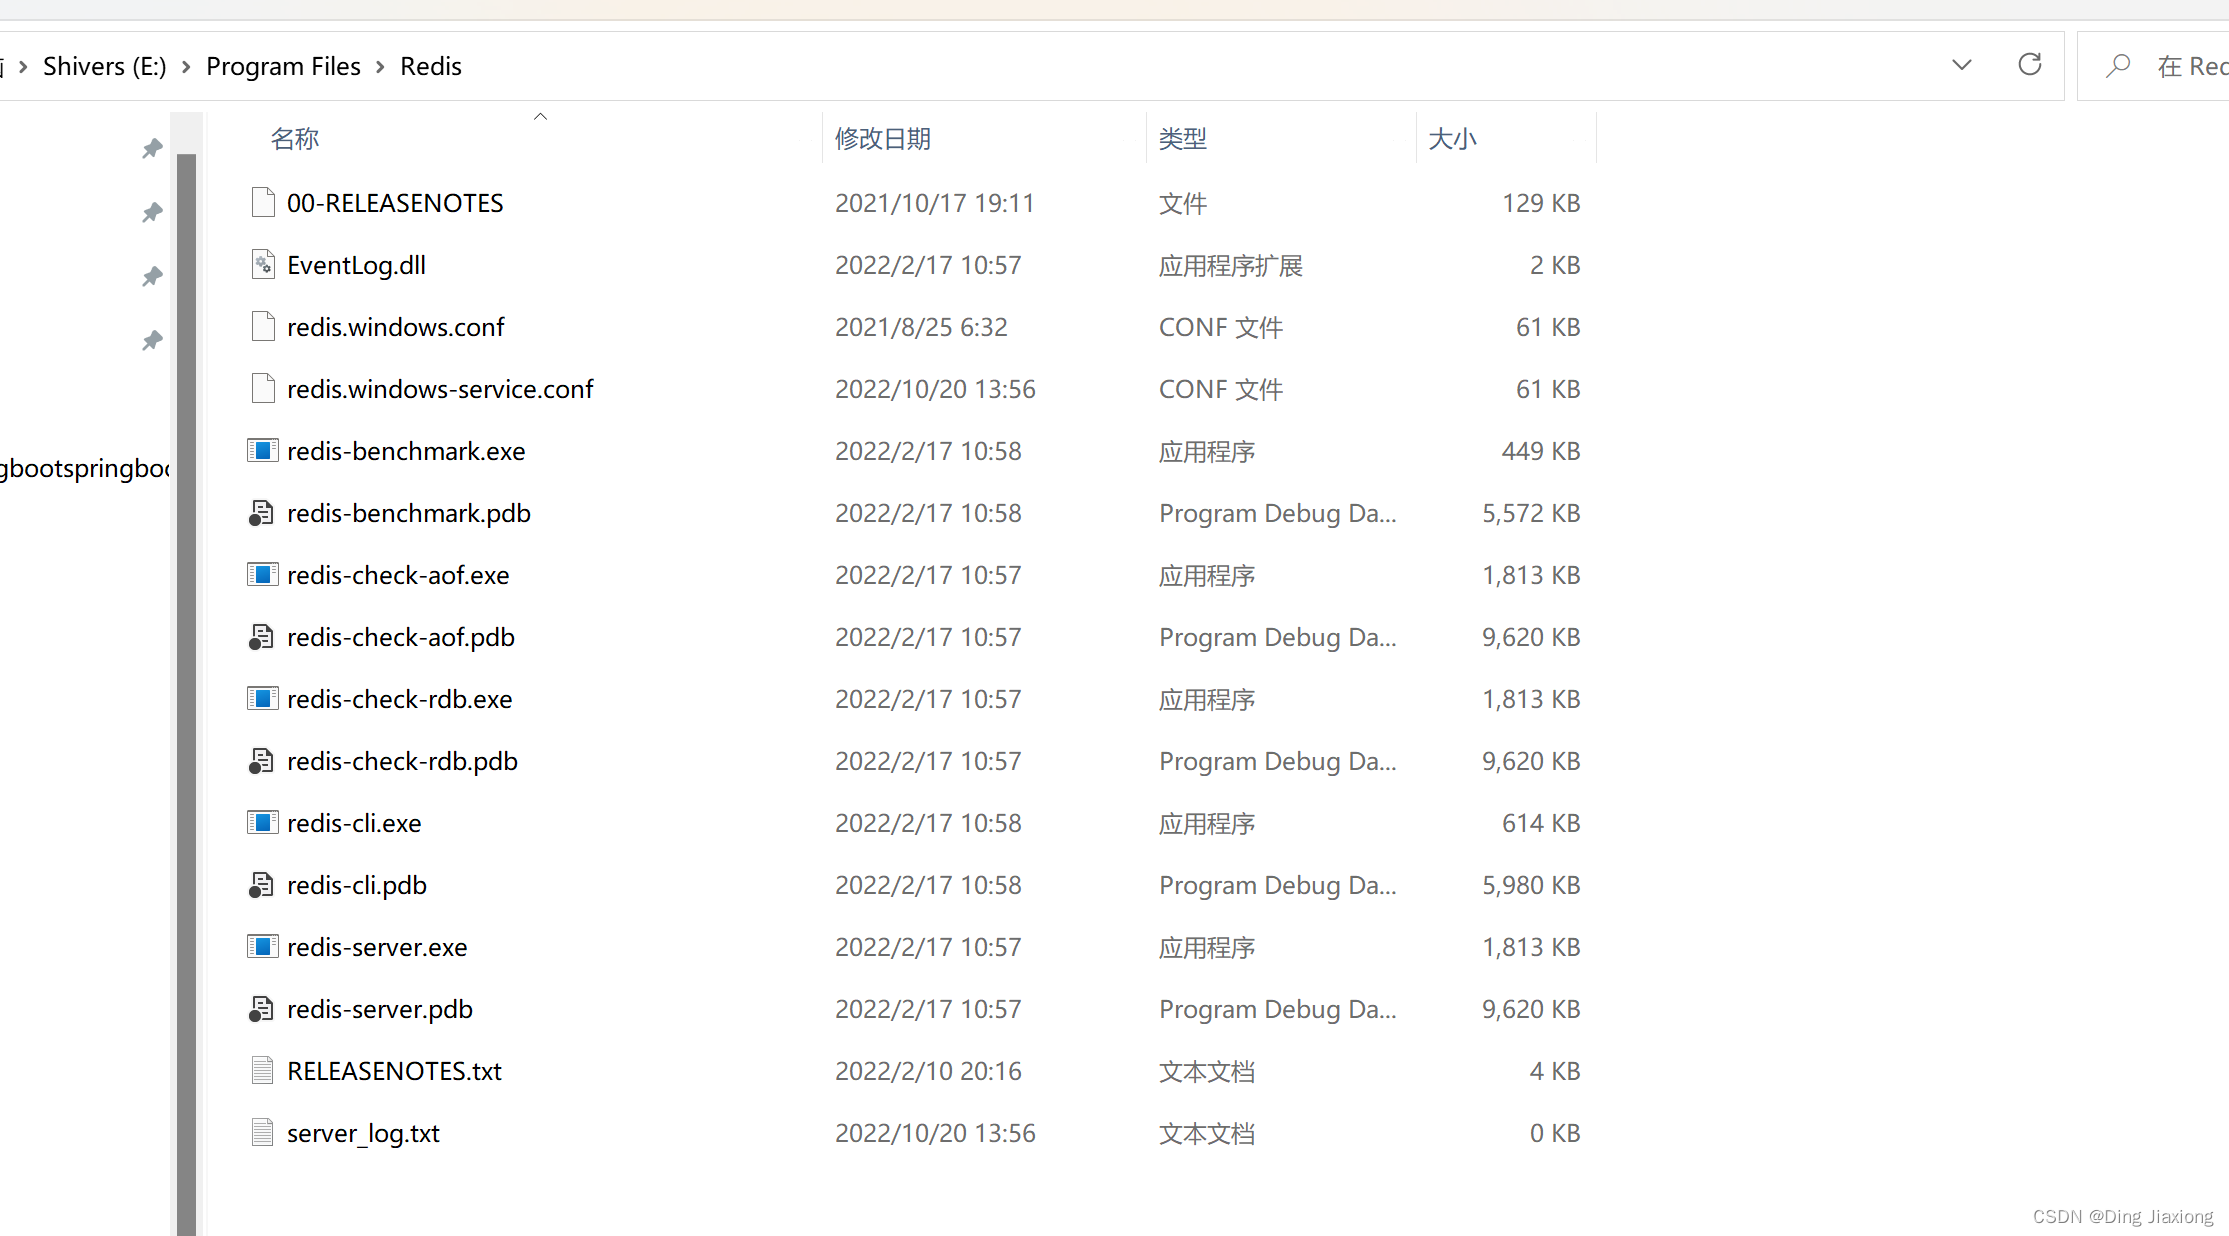2229x1236 pixels.
Task: Select file name redis-check-aof.pdb
Action: [401, 637]
